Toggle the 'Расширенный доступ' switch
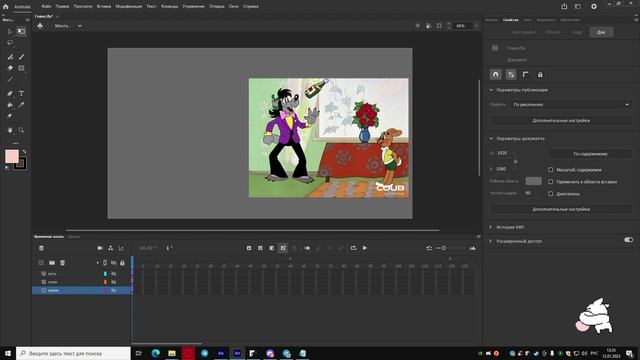640x360 pixels. coord(629,240)
